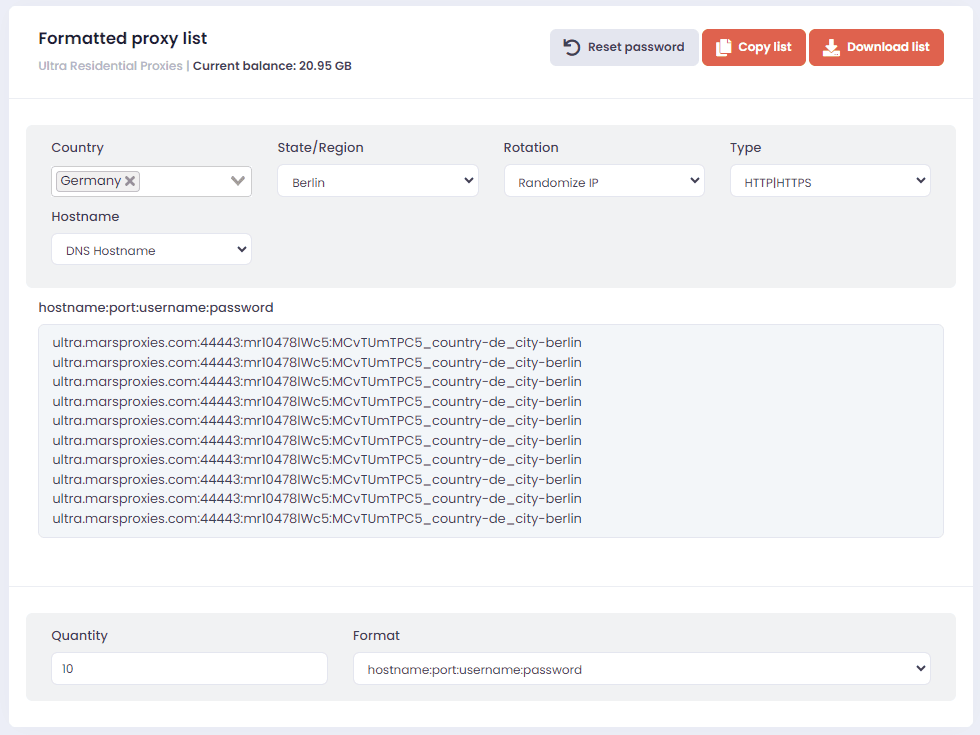Click the copy icon on Copy list
The height and width of the screenshot is (735, 980).
point(724,47)
